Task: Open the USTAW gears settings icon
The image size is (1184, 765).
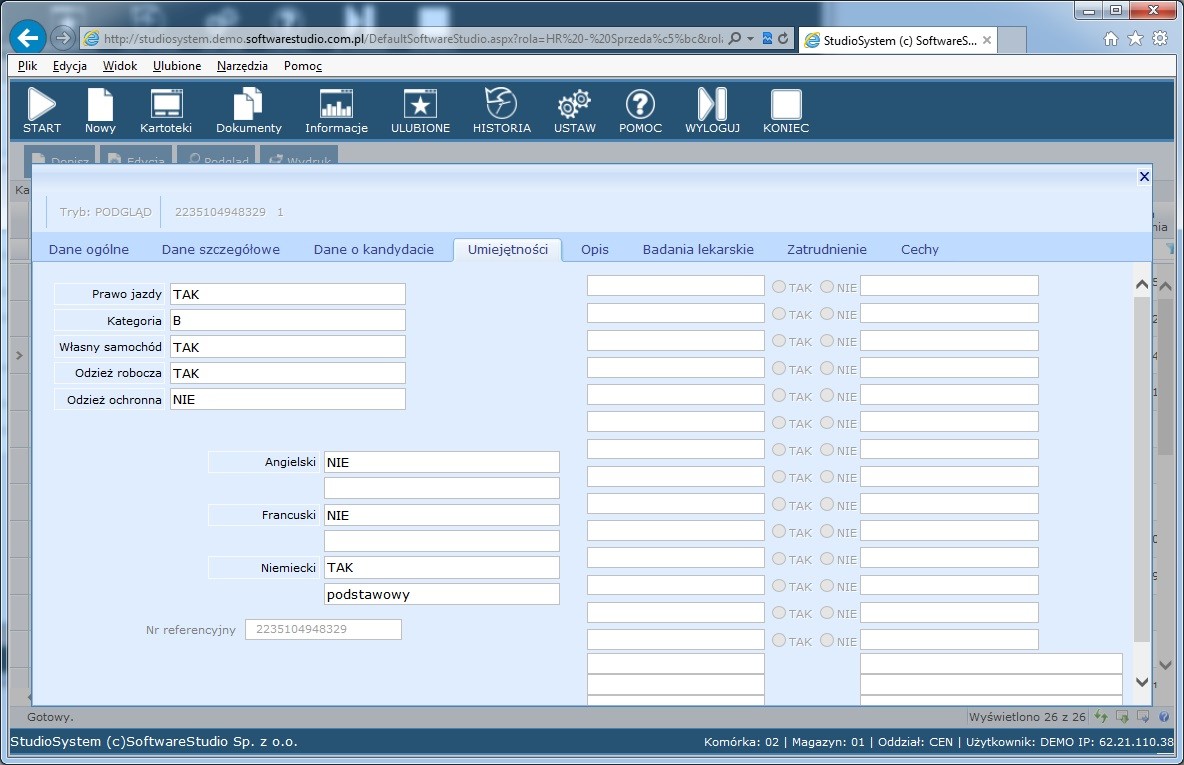Action: (x=575, y=110)
